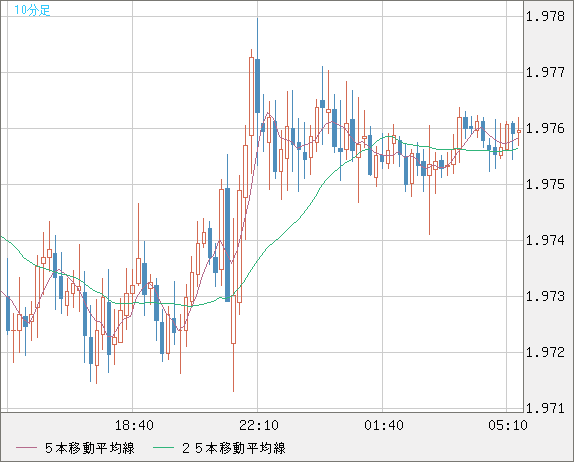Select the 1.975 price axis label
Viewport: 574px width, 462px height.
point(545,184)
